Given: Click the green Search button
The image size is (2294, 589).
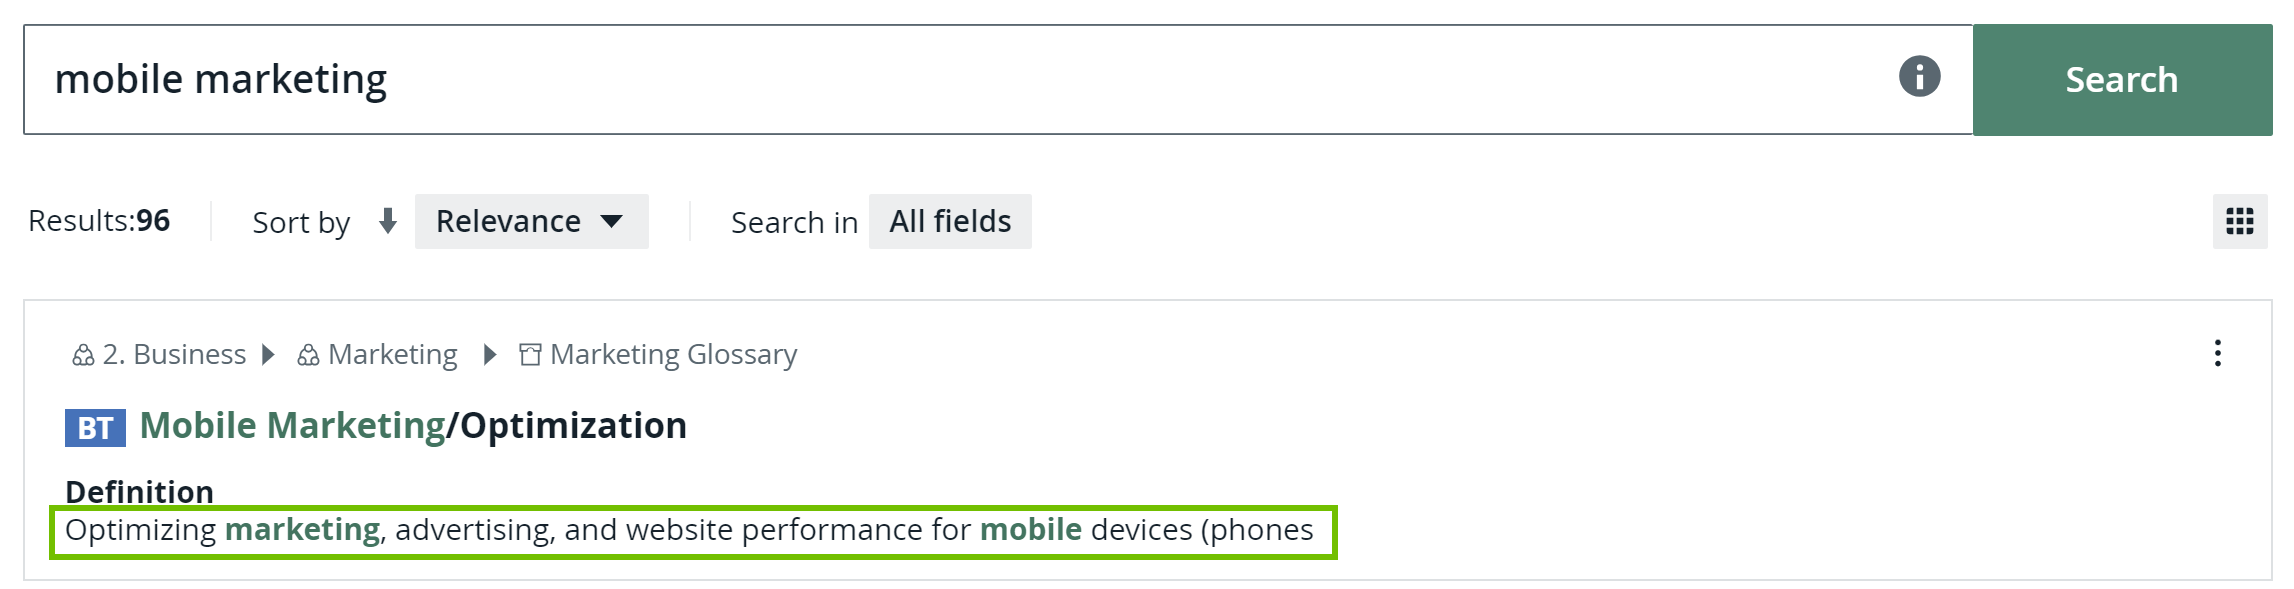Looking at the screenshot, I should point(2121,80).
